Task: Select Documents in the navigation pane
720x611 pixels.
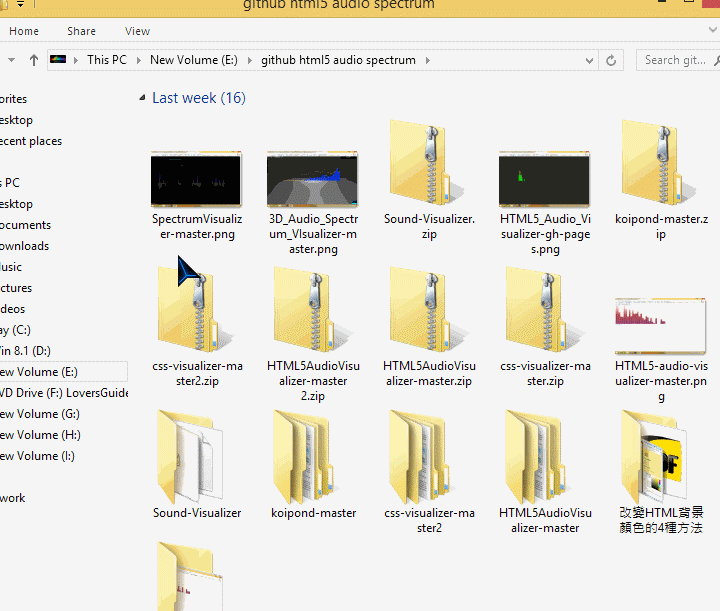Action: point(25,225)
